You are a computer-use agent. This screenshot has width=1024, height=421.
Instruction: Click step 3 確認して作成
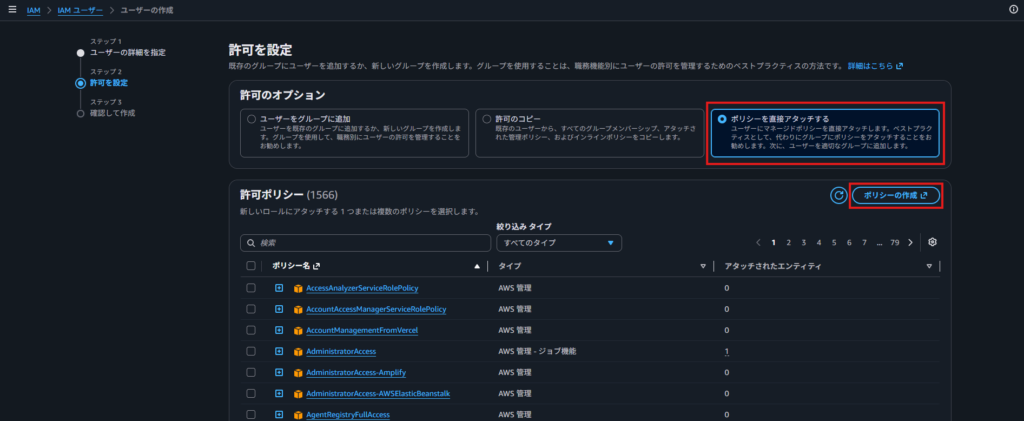(x=112, y=113)
